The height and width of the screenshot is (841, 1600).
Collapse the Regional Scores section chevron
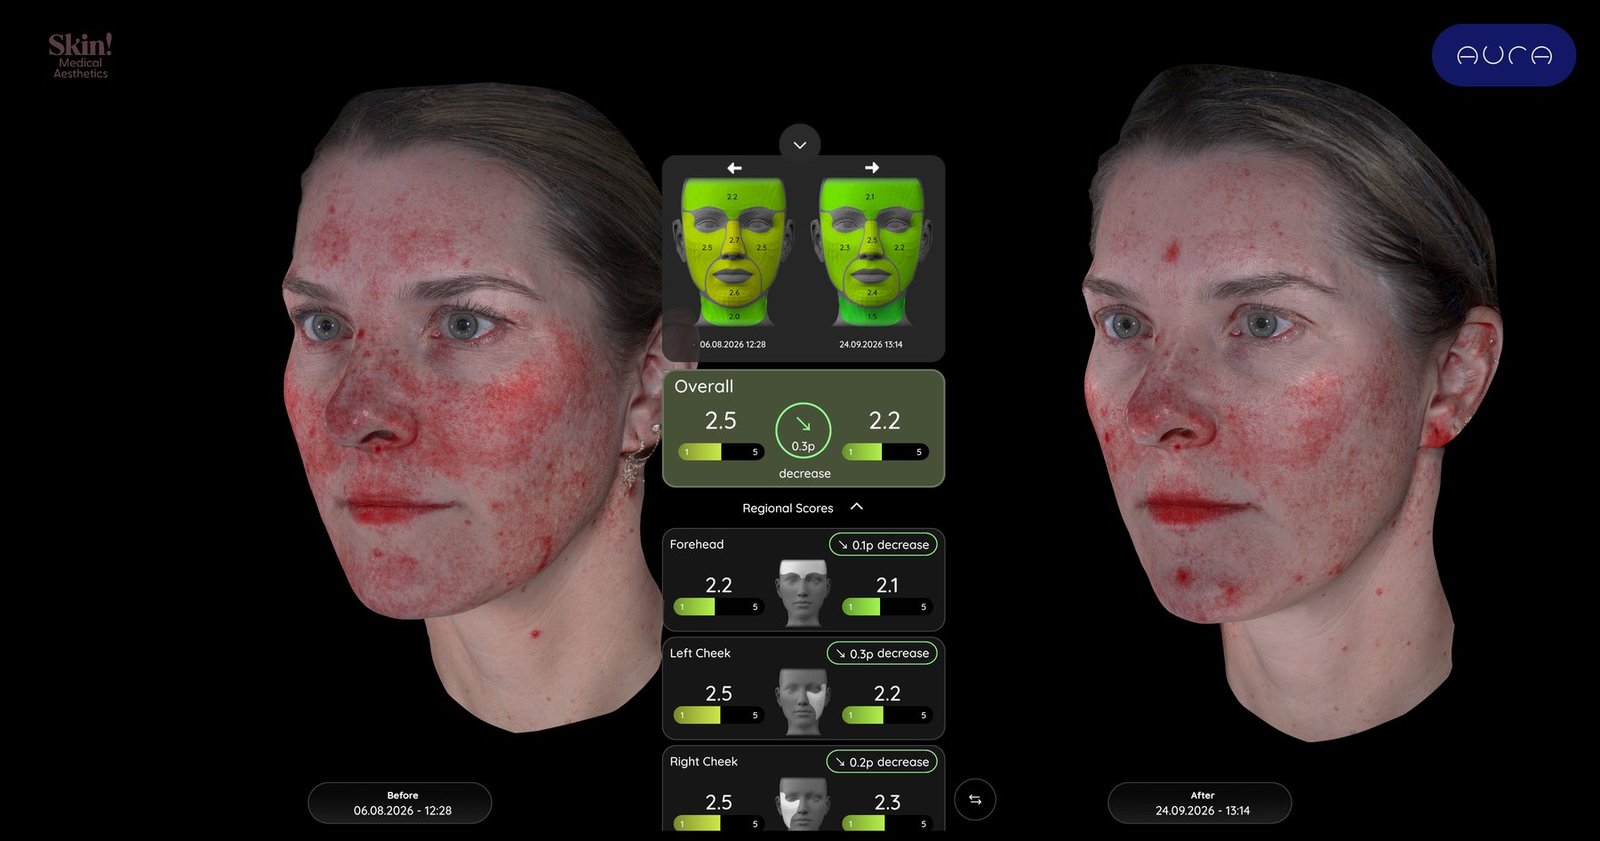click(857, 507)
